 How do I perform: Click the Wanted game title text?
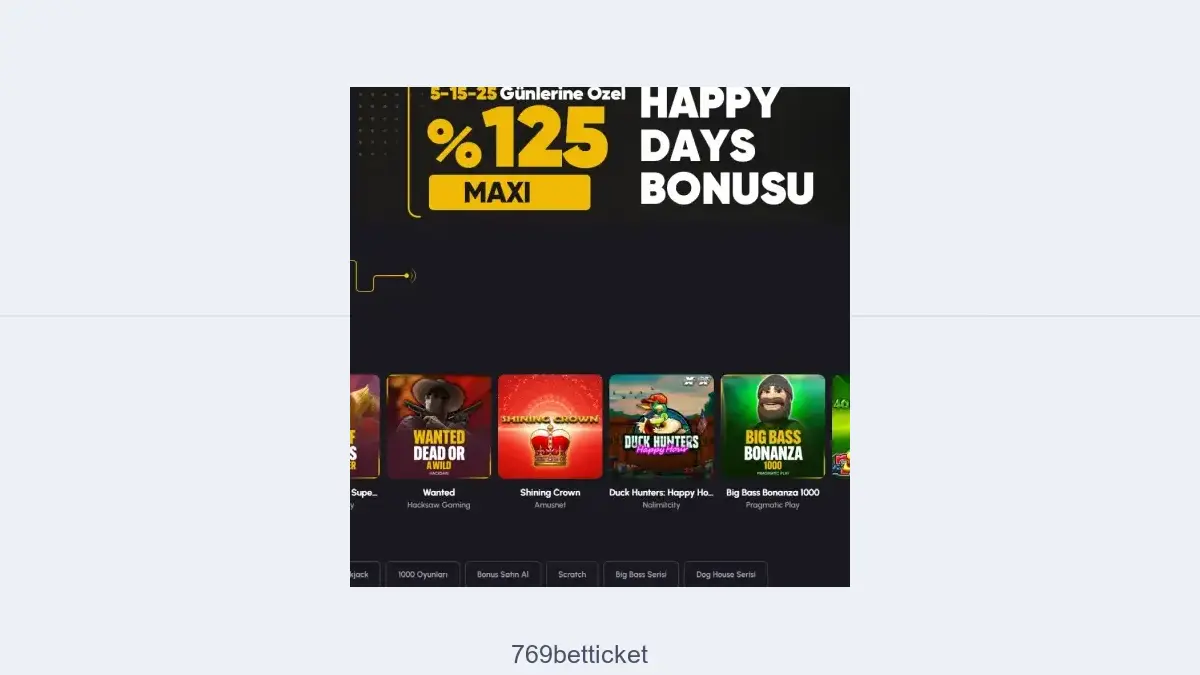439,492
